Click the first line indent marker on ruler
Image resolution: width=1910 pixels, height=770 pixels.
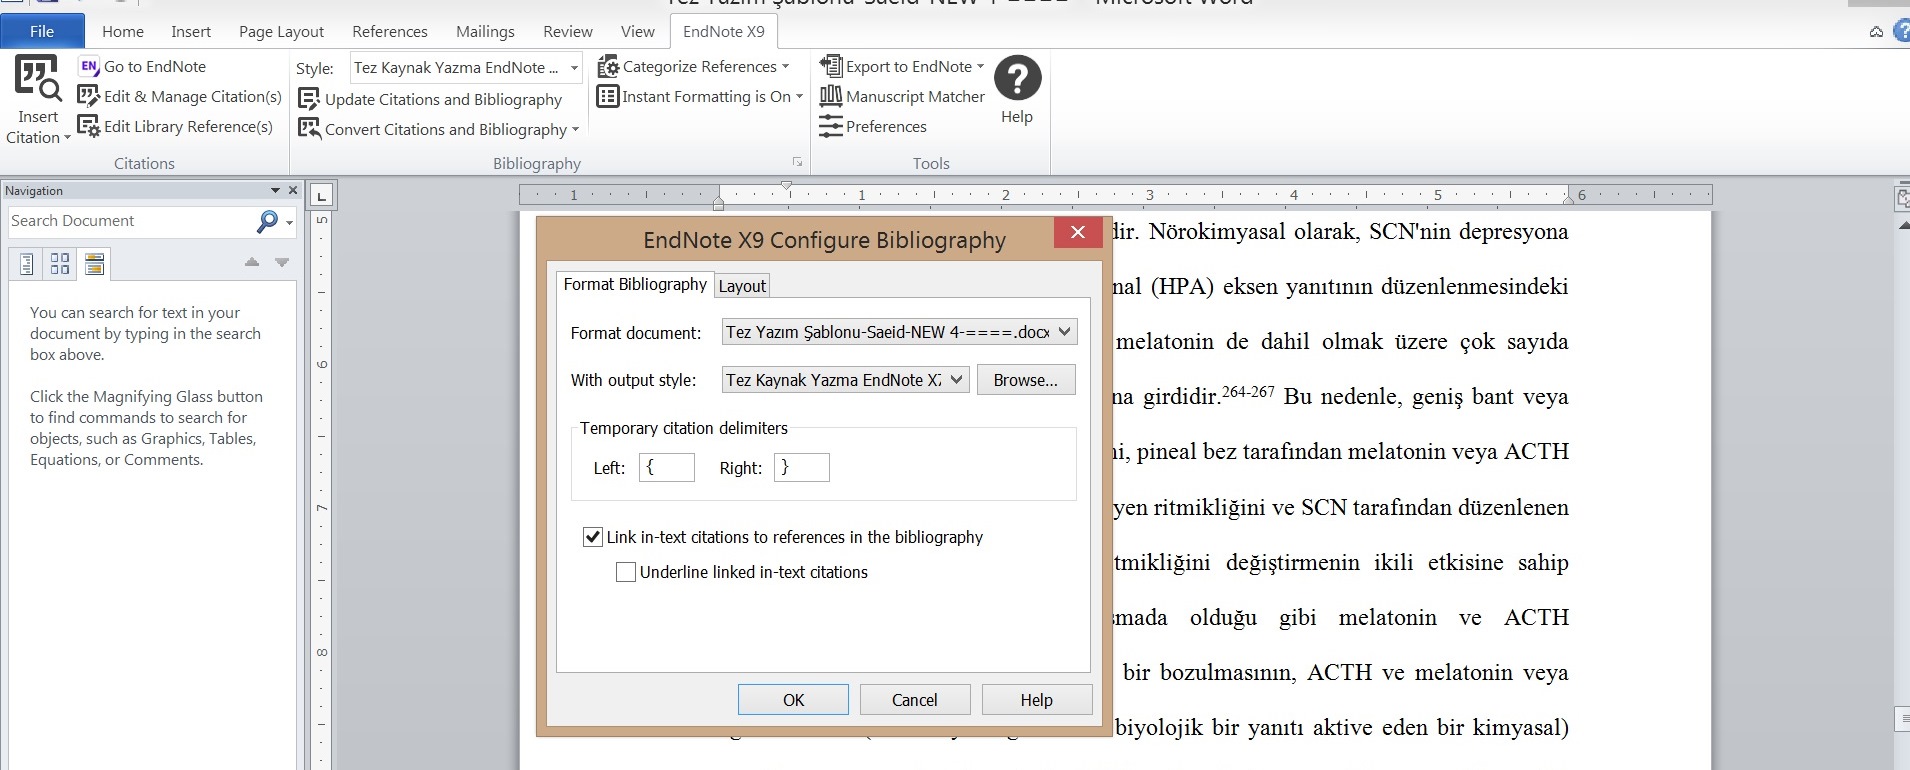click(786, 186)
